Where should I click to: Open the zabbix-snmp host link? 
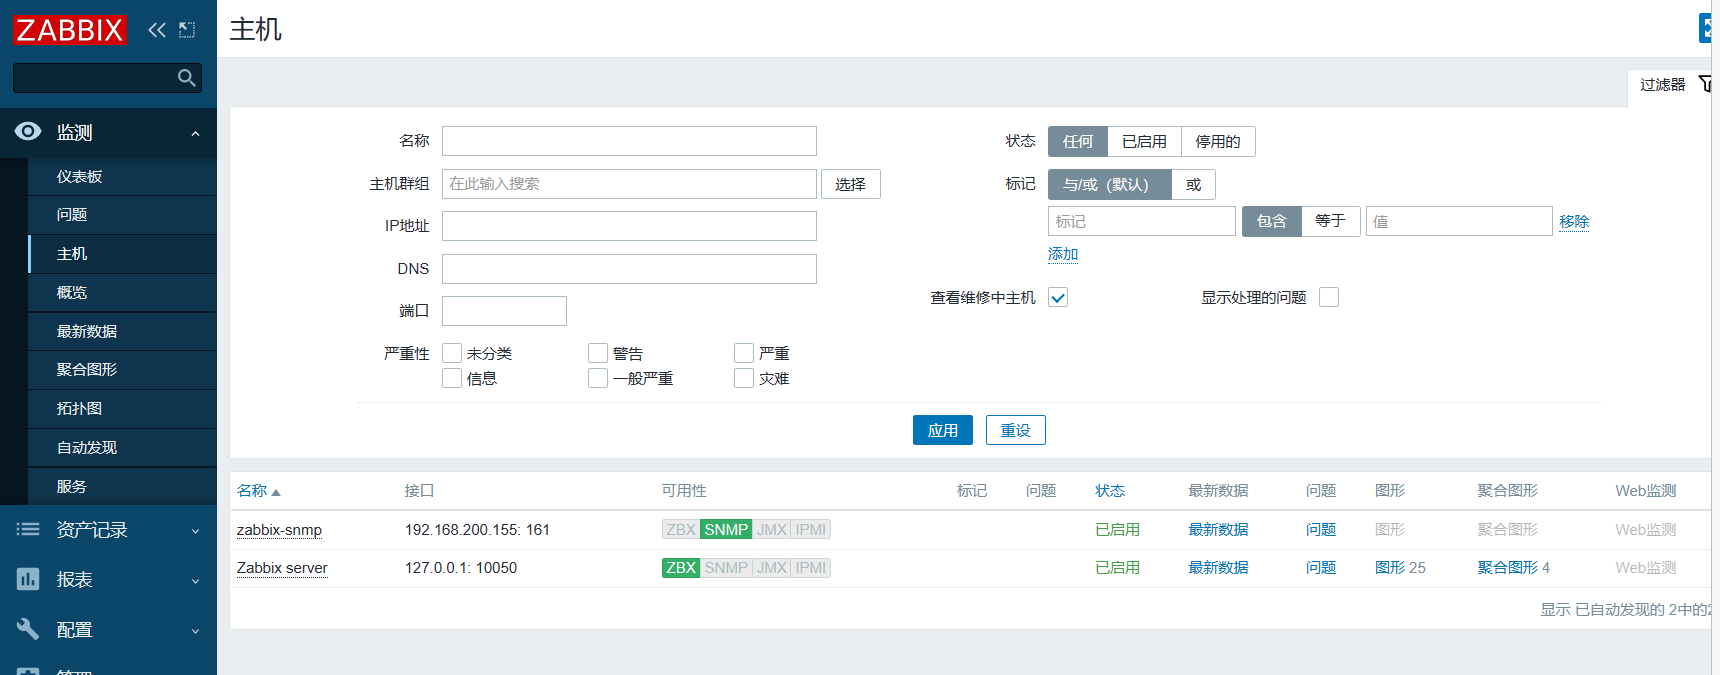(279, 530)
